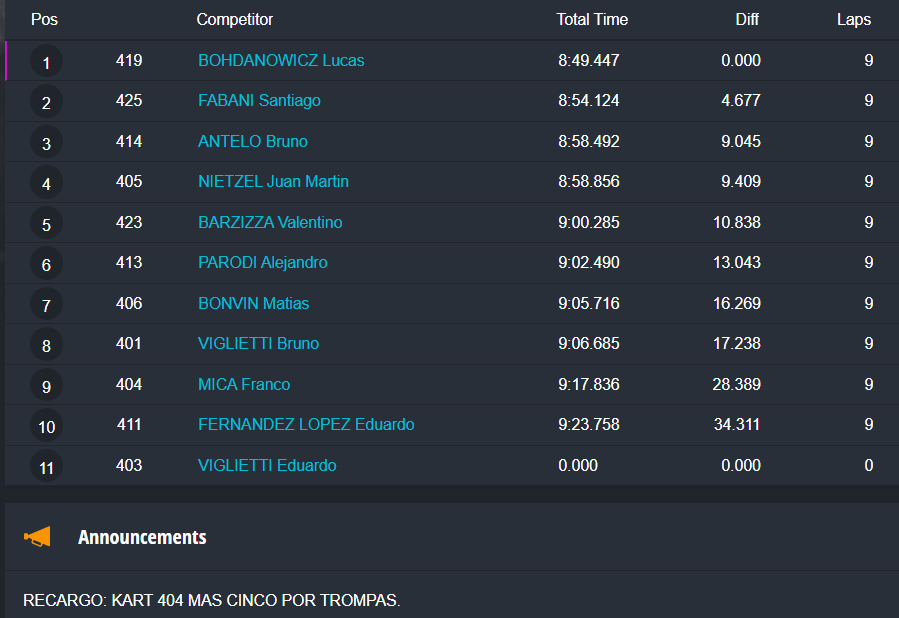Viewport: 899px width, 618px height.
Task: Click BARZIZZA Valentino's name
Action: point(270,222)
